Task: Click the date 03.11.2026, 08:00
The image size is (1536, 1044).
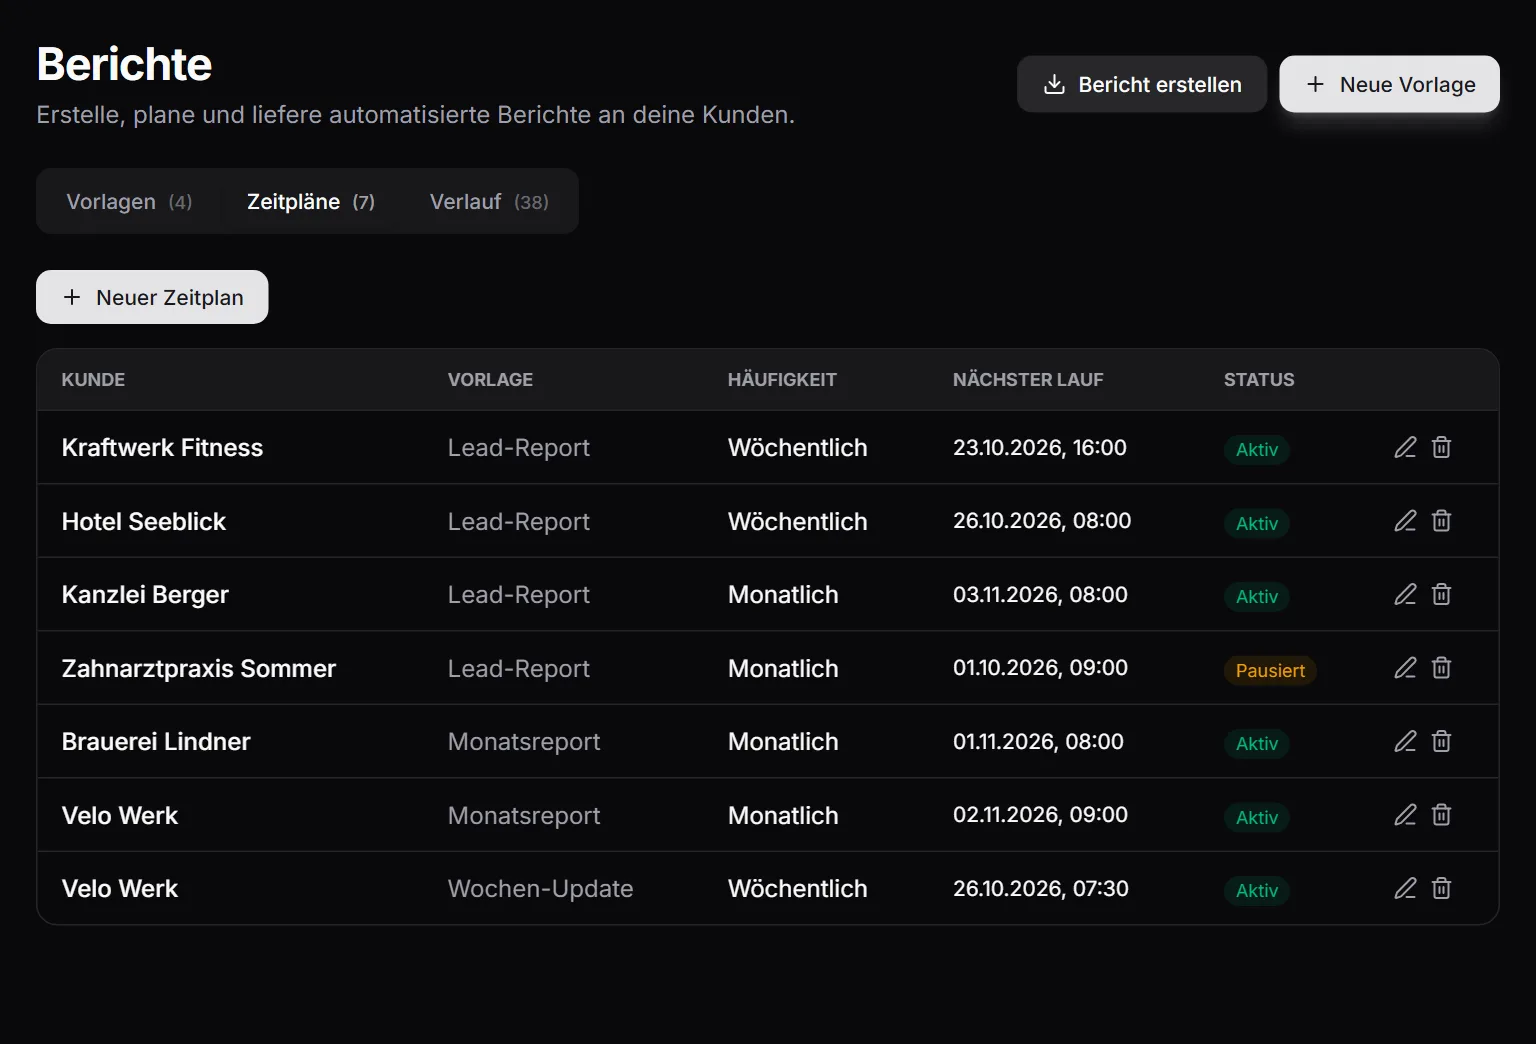Action: pyautogui.click(x=1040, y=594)
